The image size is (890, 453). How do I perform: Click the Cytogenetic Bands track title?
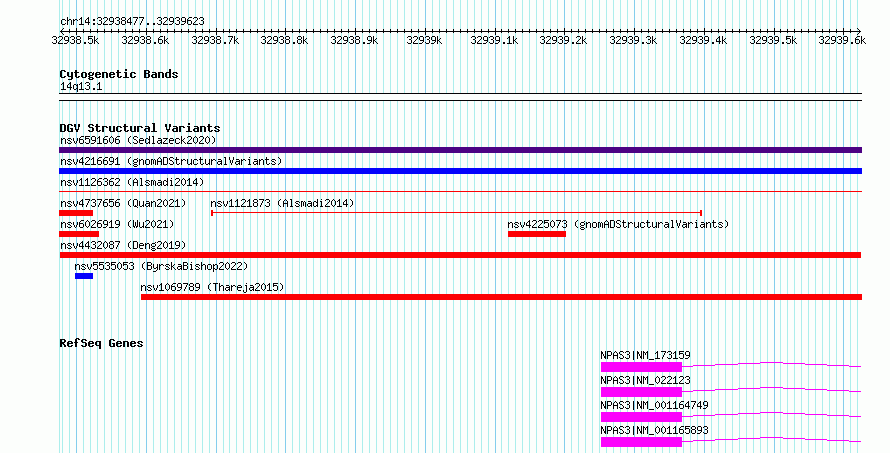(119, 74)
